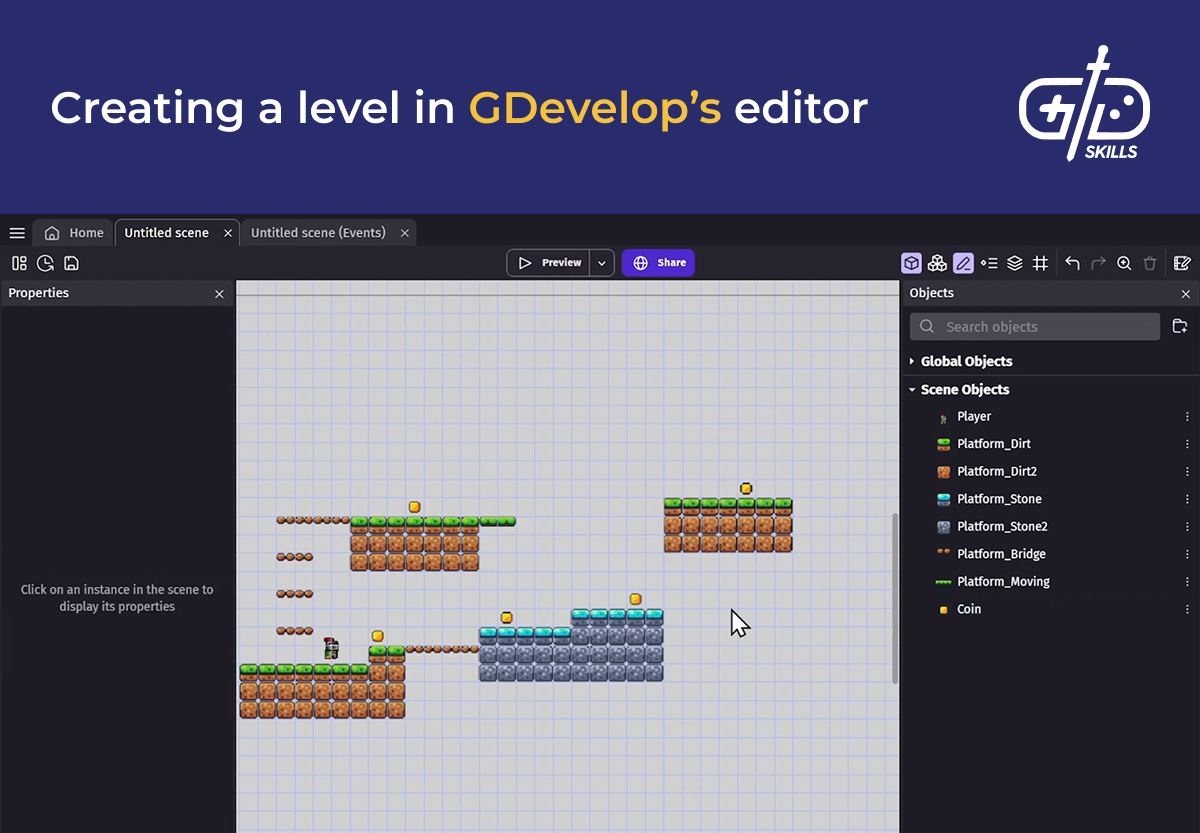Click the Undo arrow icon

(x=1071, y=262)
